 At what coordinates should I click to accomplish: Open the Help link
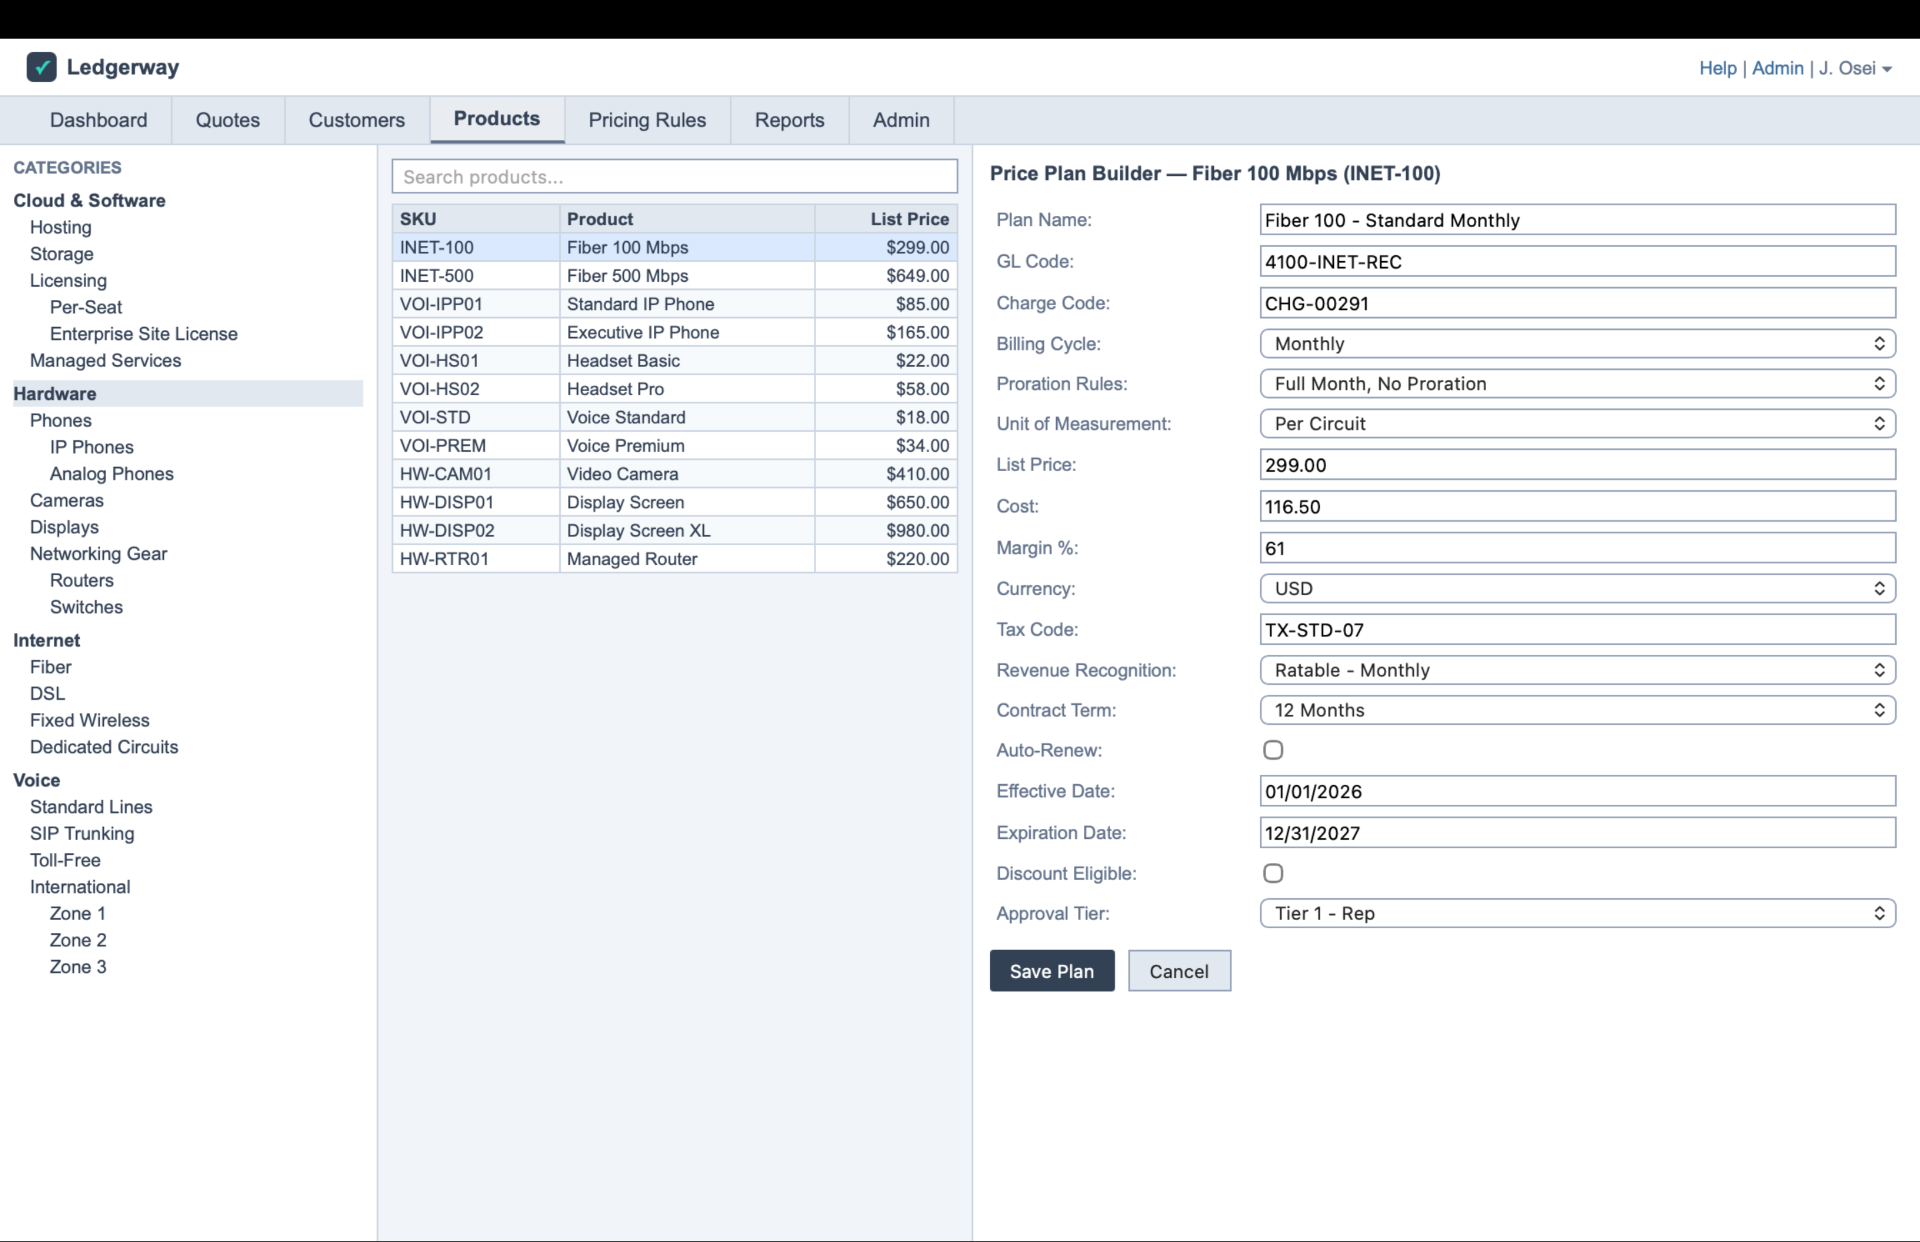pyautogui.click(x=1718, y=68)
